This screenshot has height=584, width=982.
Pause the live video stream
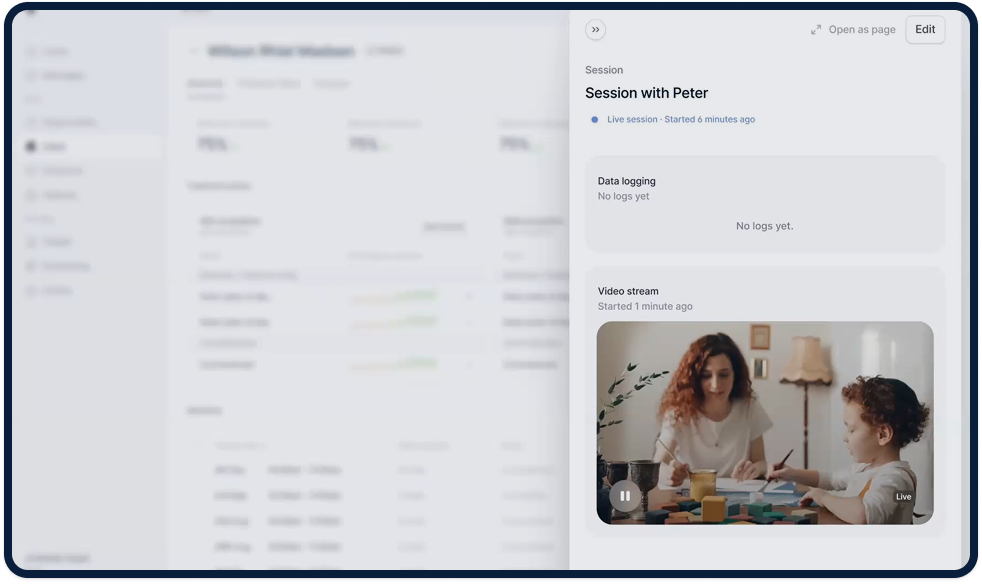625,495
